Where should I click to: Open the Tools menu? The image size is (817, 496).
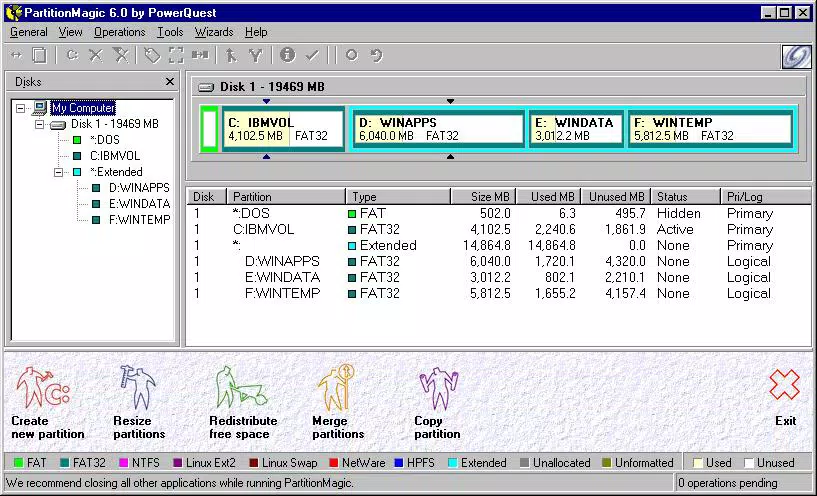[170, 32]
